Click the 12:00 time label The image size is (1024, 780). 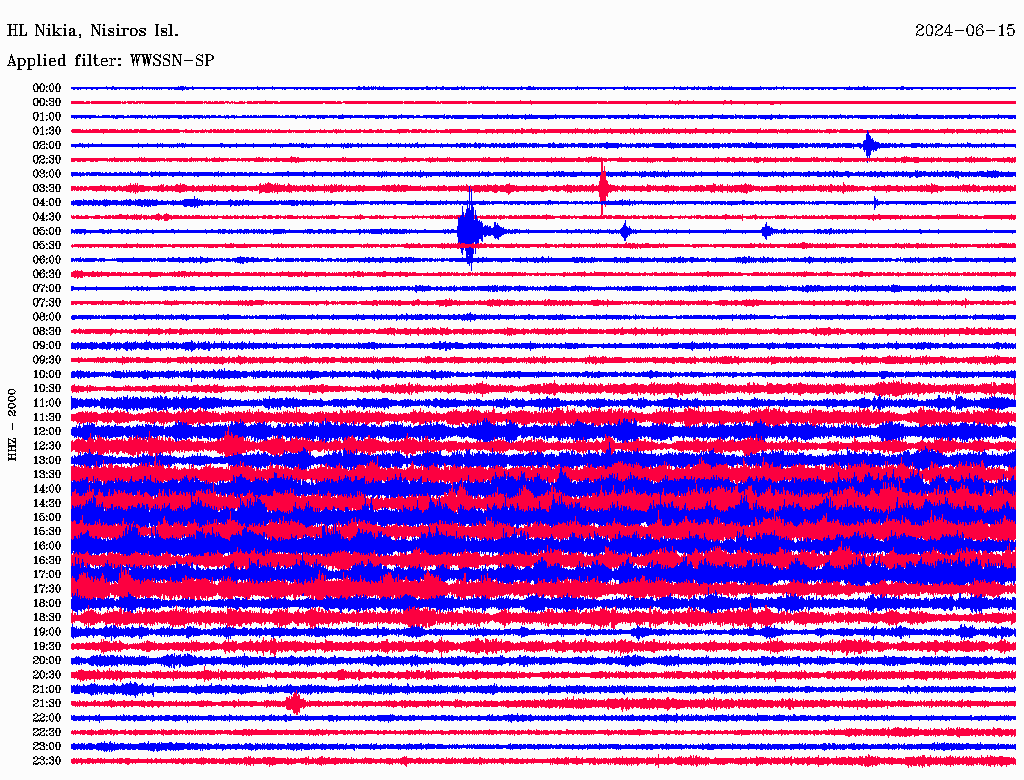[46, 431]
